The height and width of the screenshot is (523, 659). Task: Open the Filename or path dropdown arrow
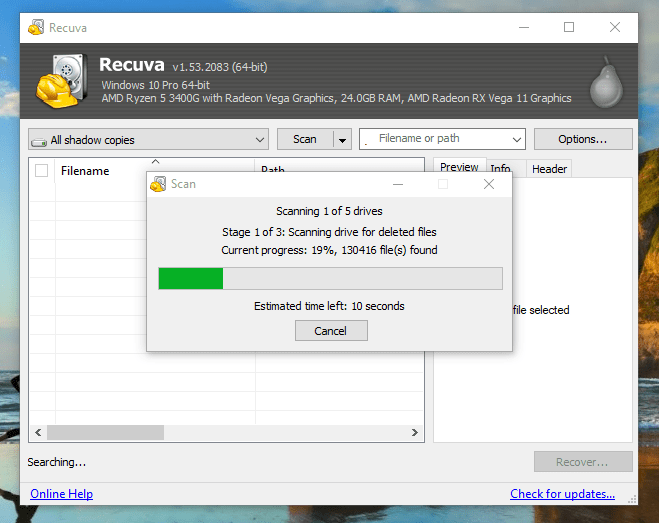pyautogui.click(x=517, y=140)
